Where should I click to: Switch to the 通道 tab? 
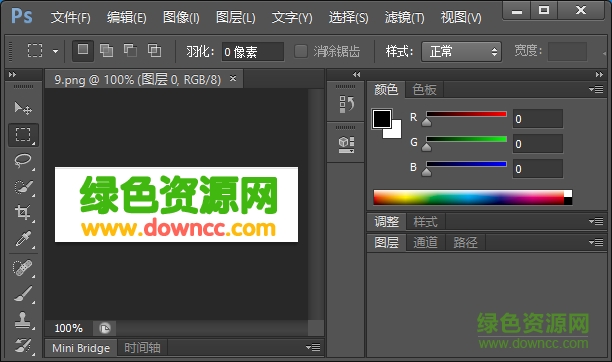click(x=425, y=243)
